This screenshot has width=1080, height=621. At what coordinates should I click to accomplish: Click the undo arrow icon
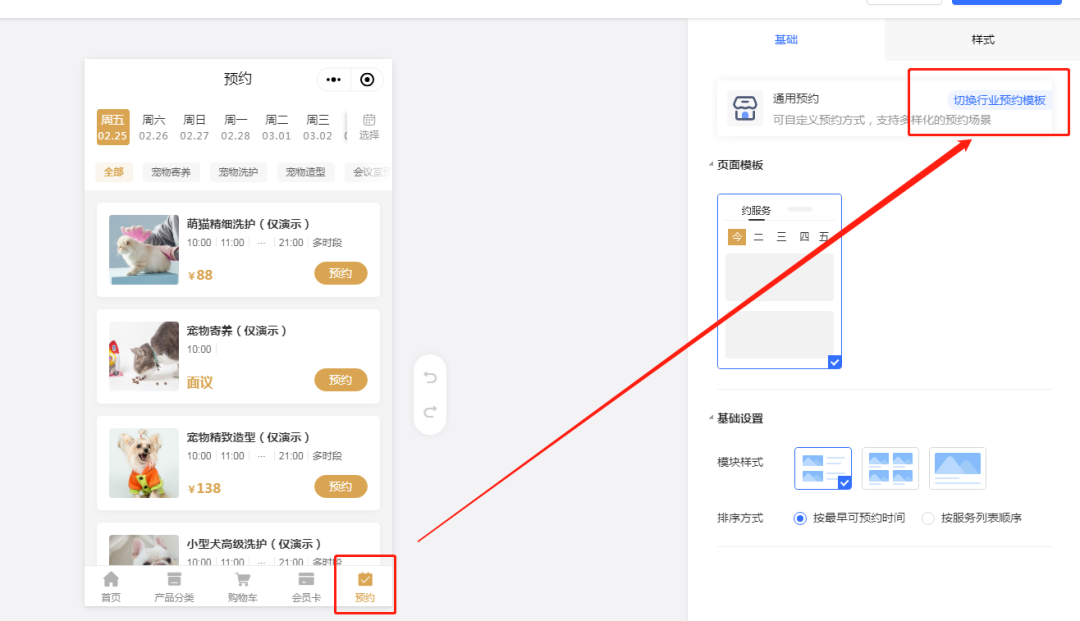coord(430,377)
